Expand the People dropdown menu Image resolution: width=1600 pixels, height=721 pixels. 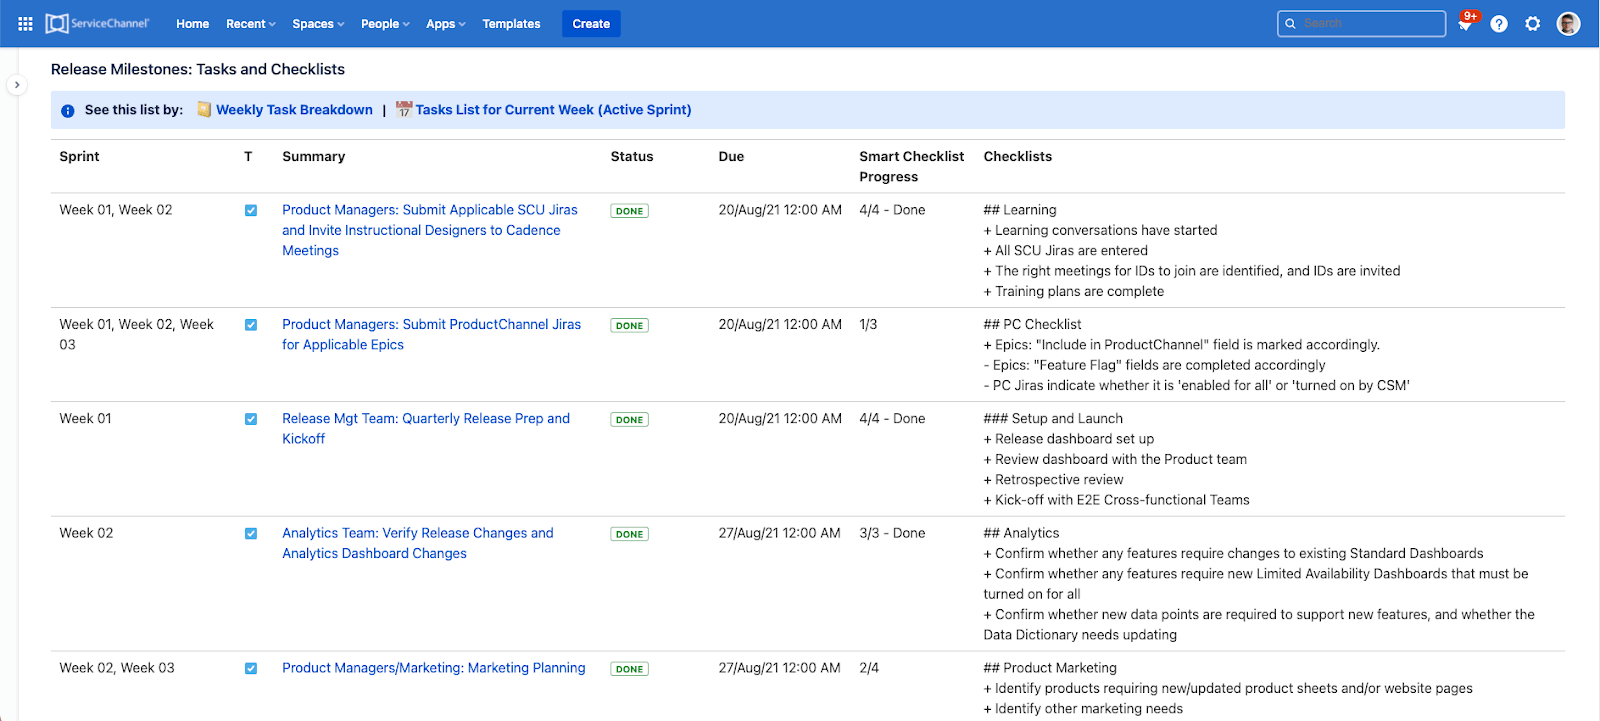pos(385,24)
